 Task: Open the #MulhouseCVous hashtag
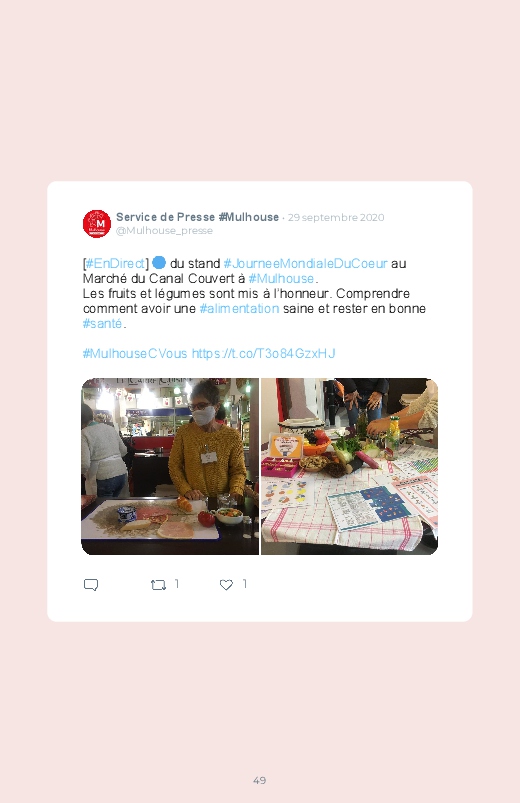click(135, 353)
